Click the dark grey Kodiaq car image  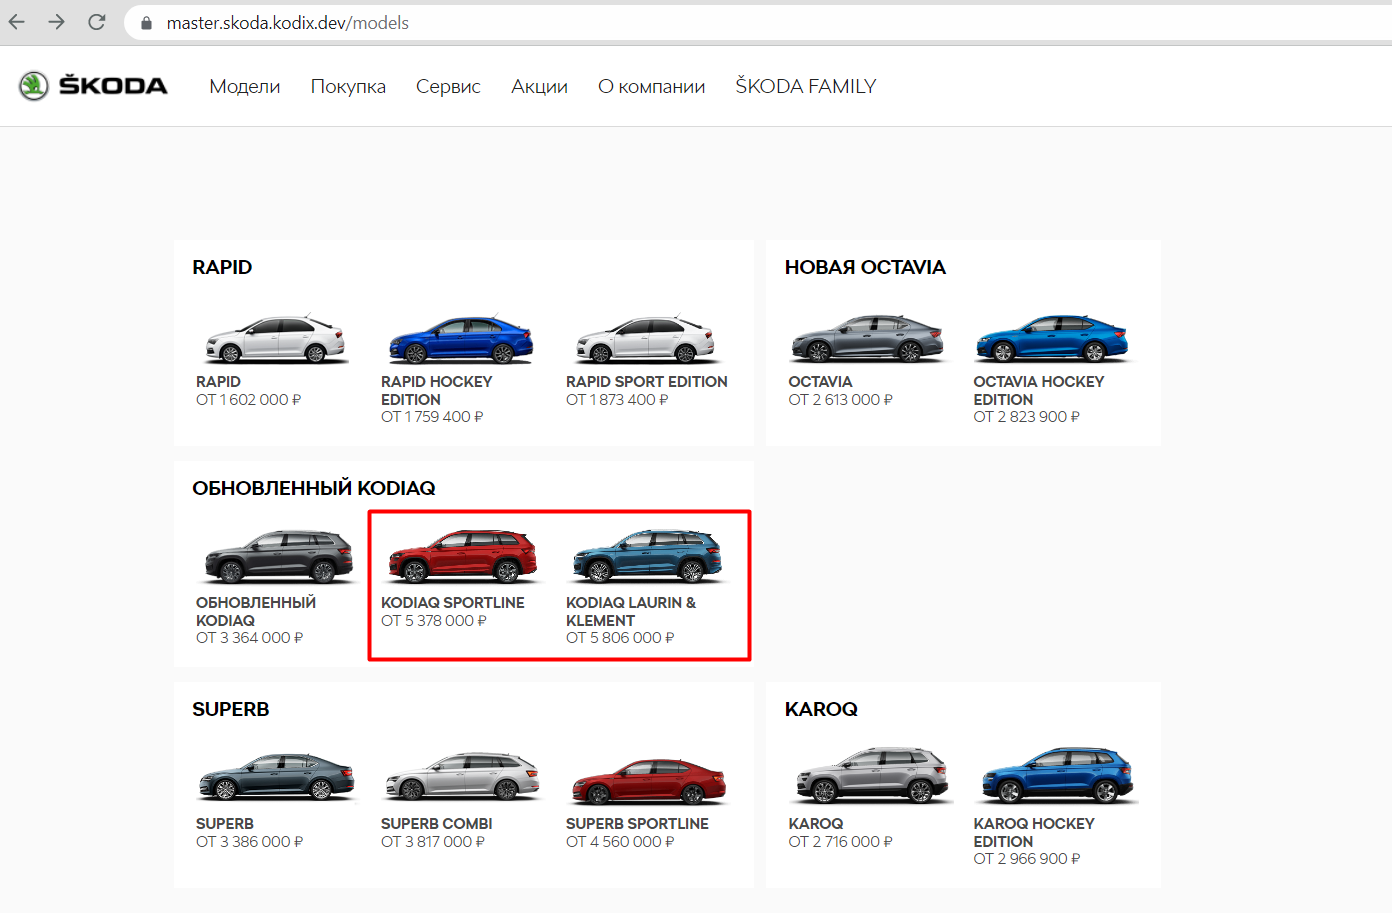tap(279, 556)
